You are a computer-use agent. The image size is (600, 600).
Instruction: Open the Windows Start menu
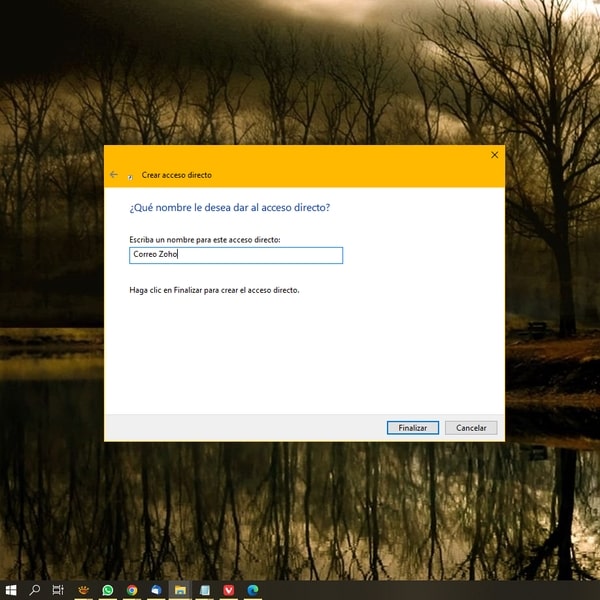click(11, 590)
